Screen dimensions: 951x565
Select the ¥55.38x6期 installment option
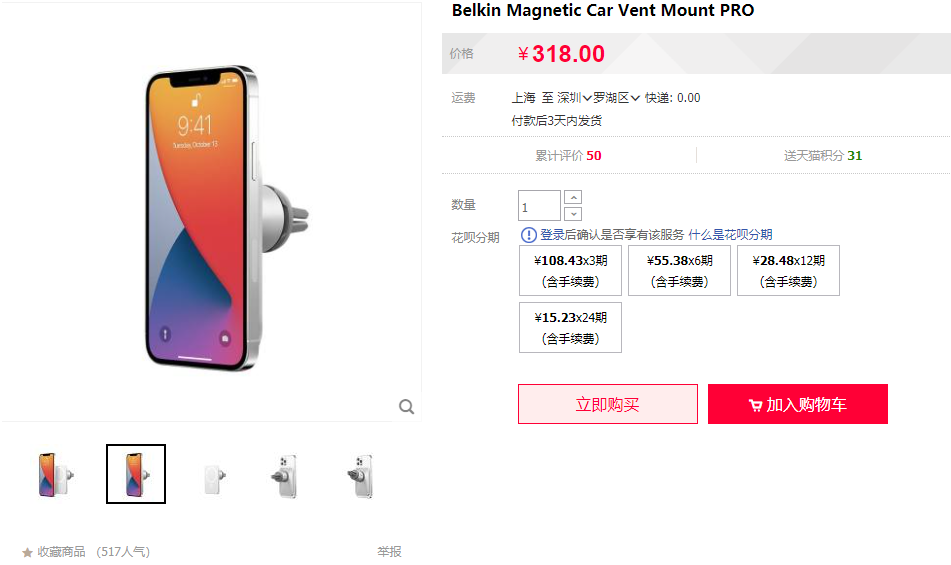click(x=679, y=270)
